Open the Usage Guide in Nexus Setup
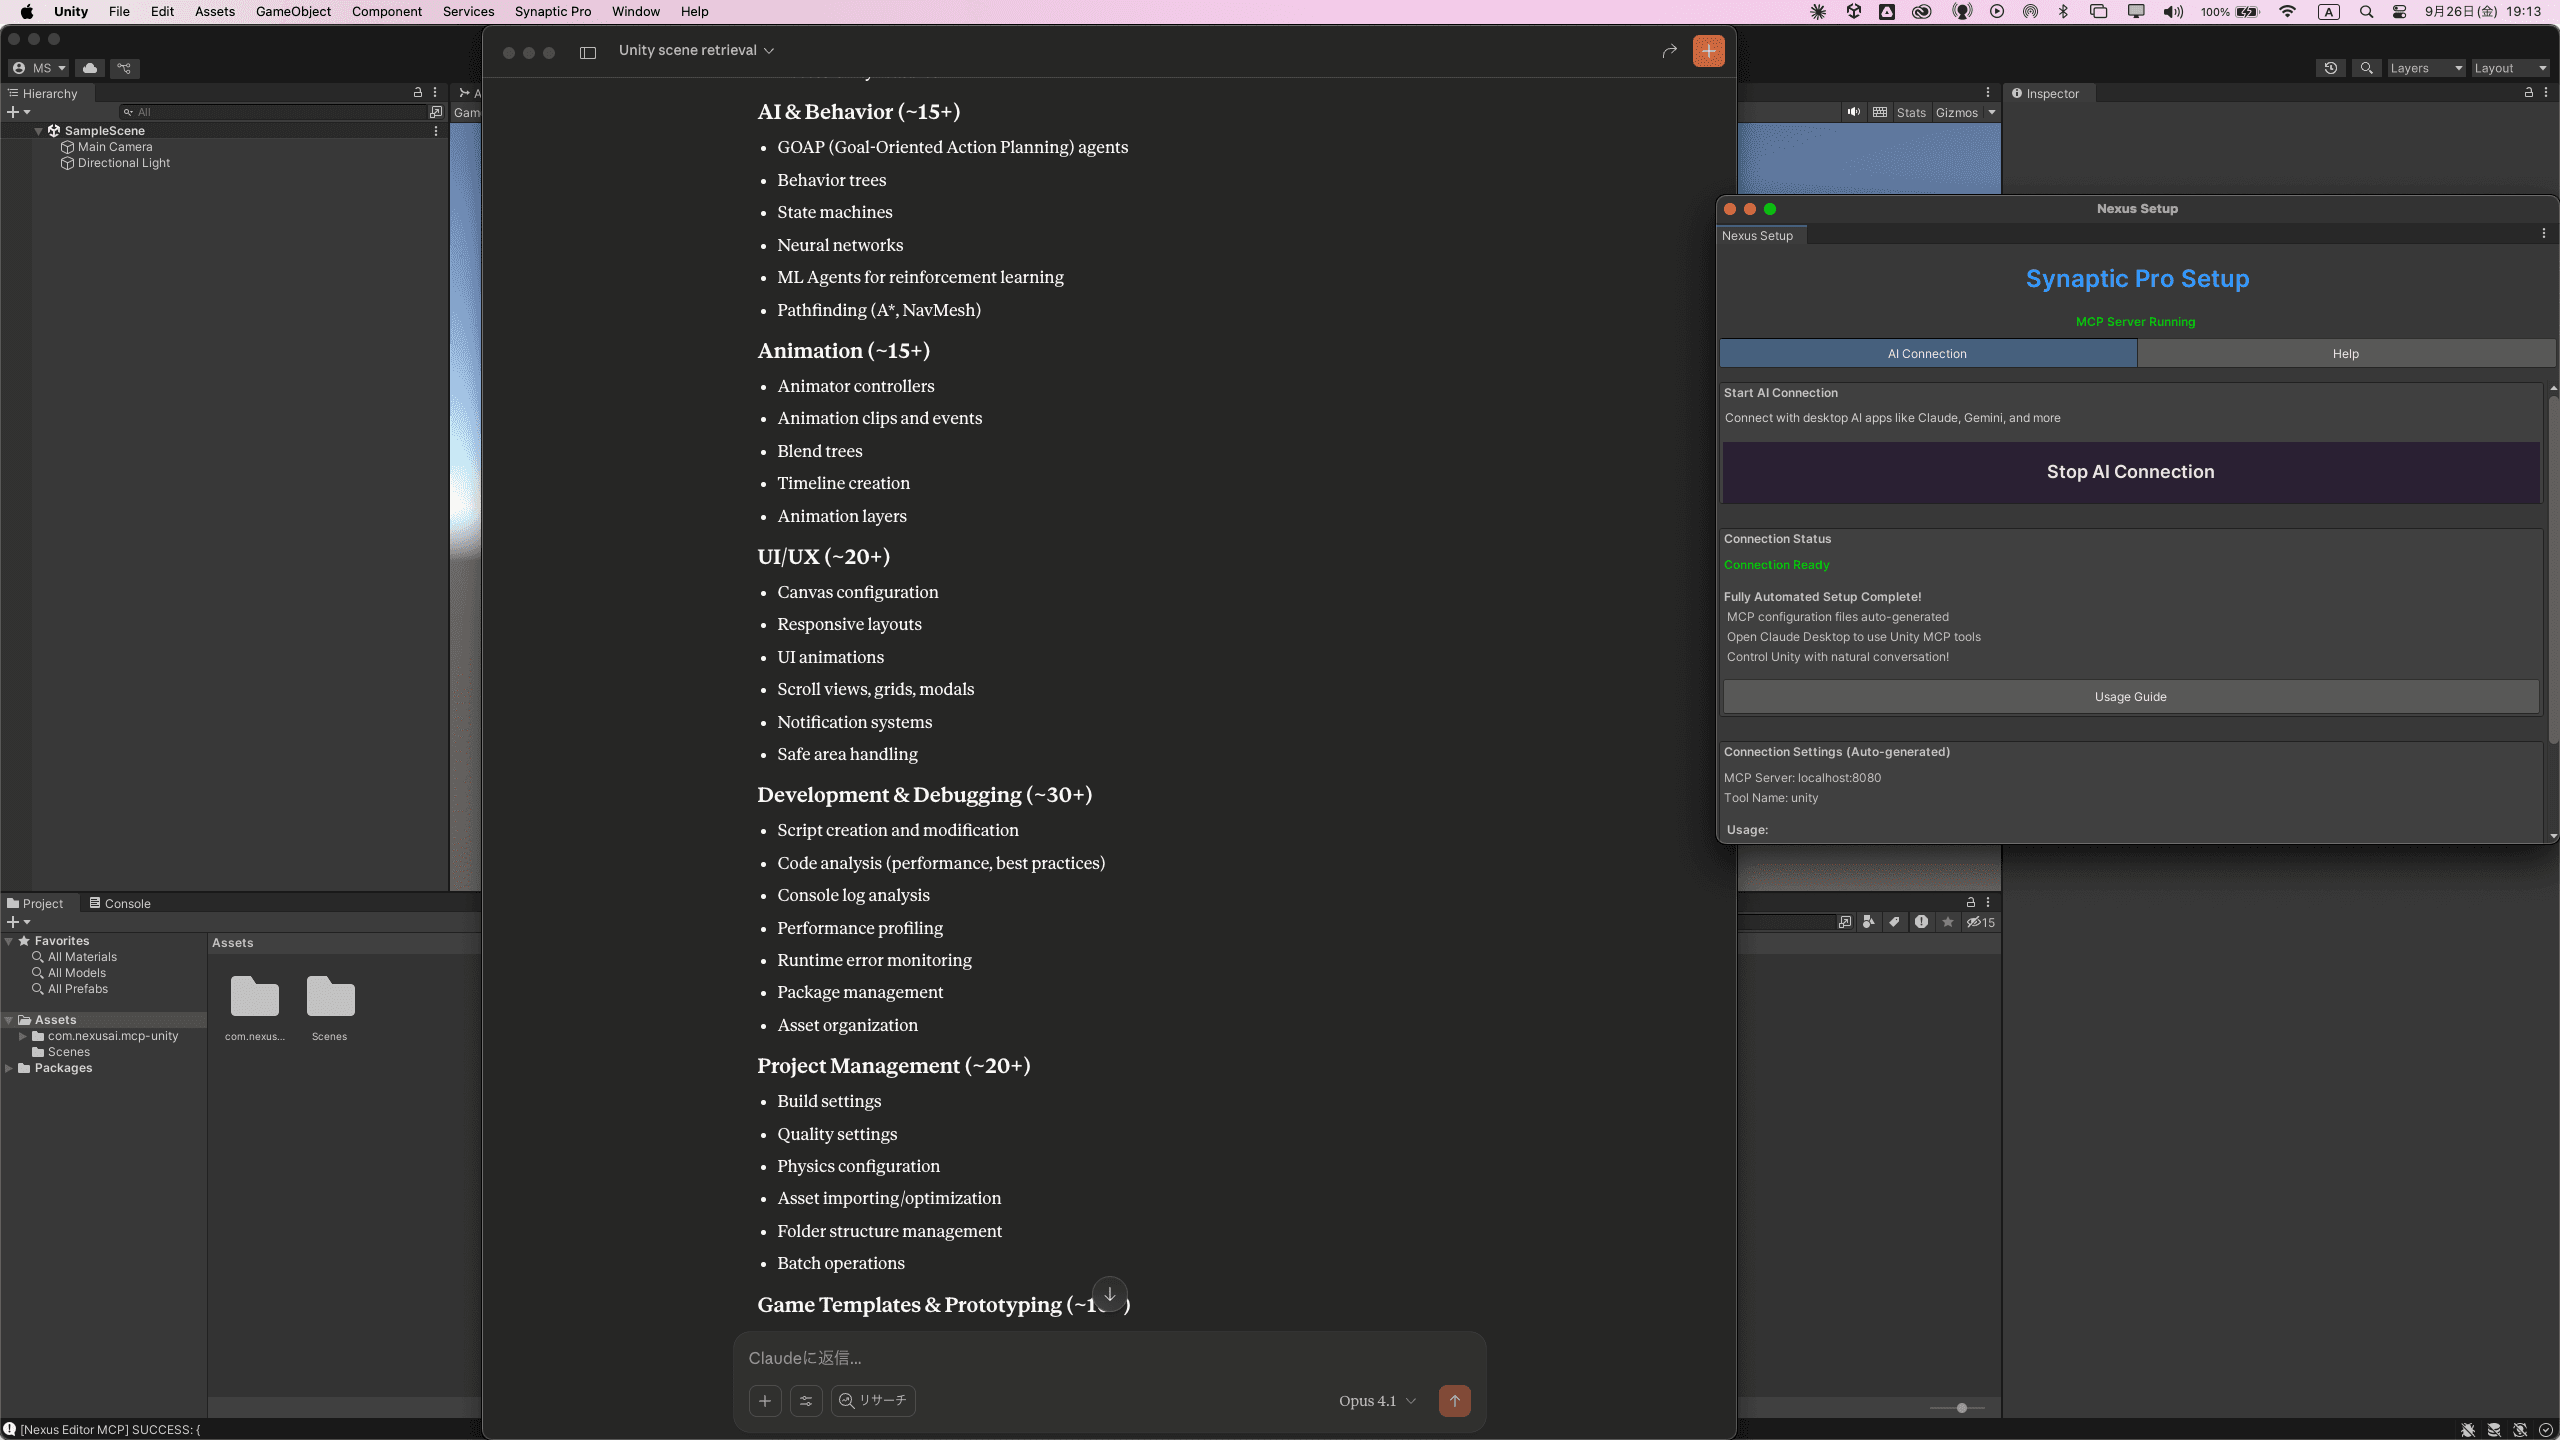The width and height of the screenshot is (2560, 1440). pos(2130,696)
